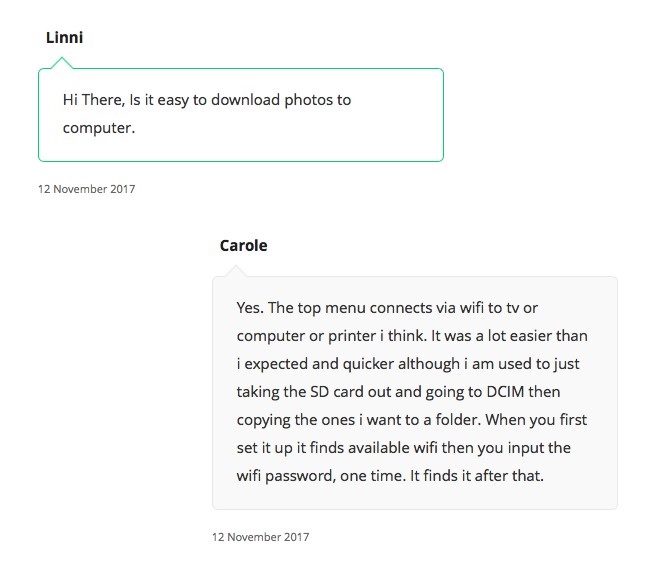Click the gray pointer on Carole's bubble
The image size is (667, 561).
(x=236, y=271)
